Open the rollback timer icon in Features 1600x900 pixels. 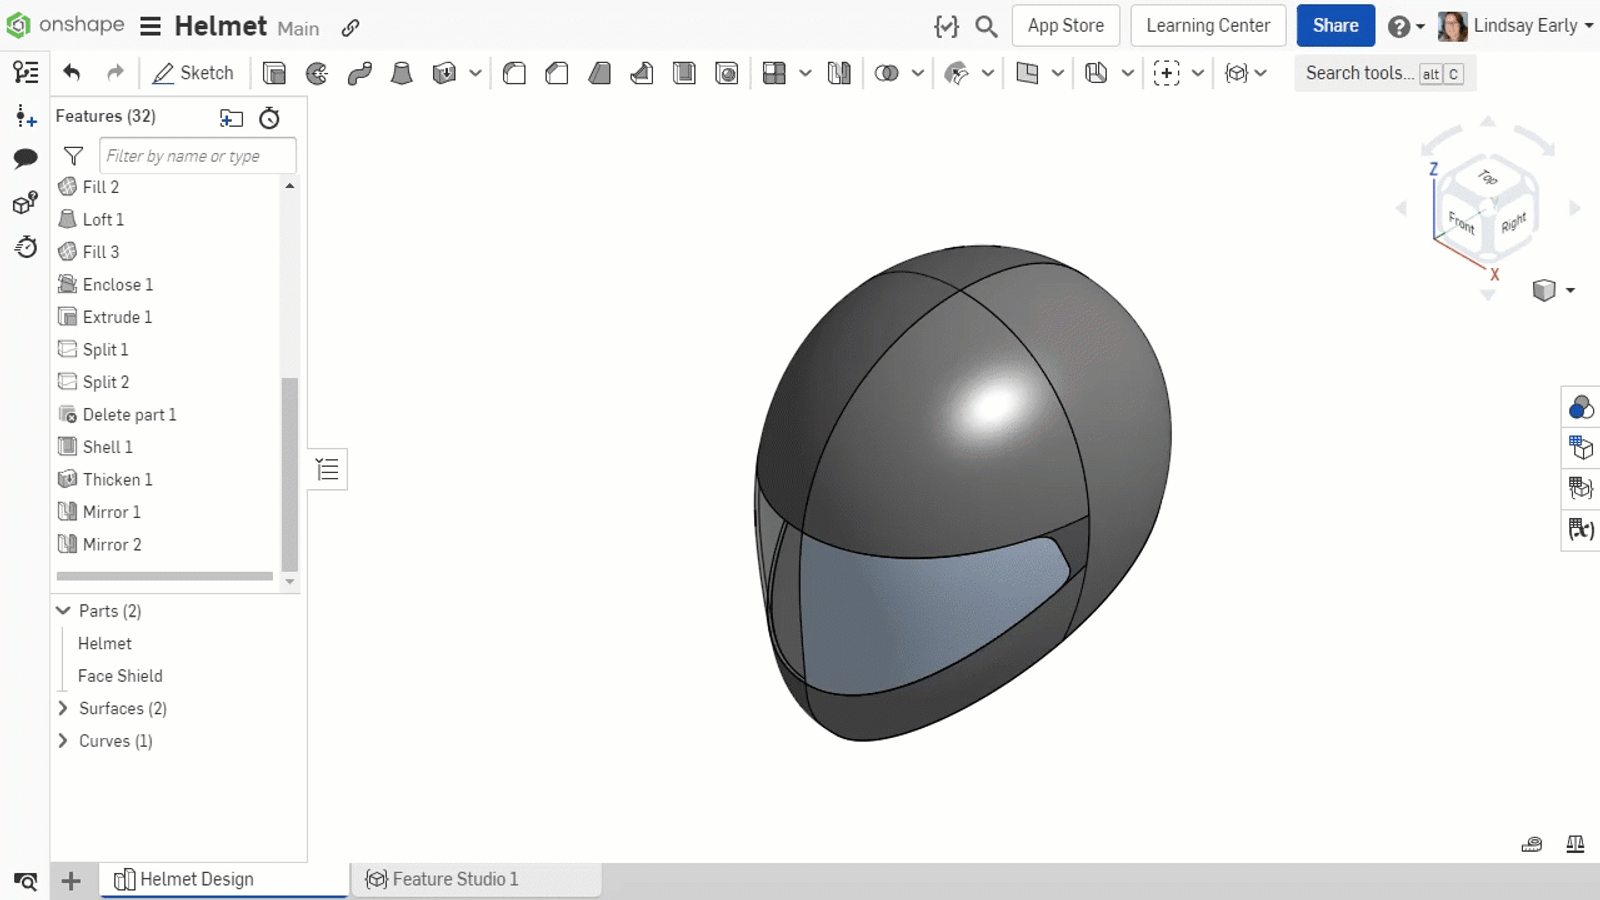(x=269, y=118)
